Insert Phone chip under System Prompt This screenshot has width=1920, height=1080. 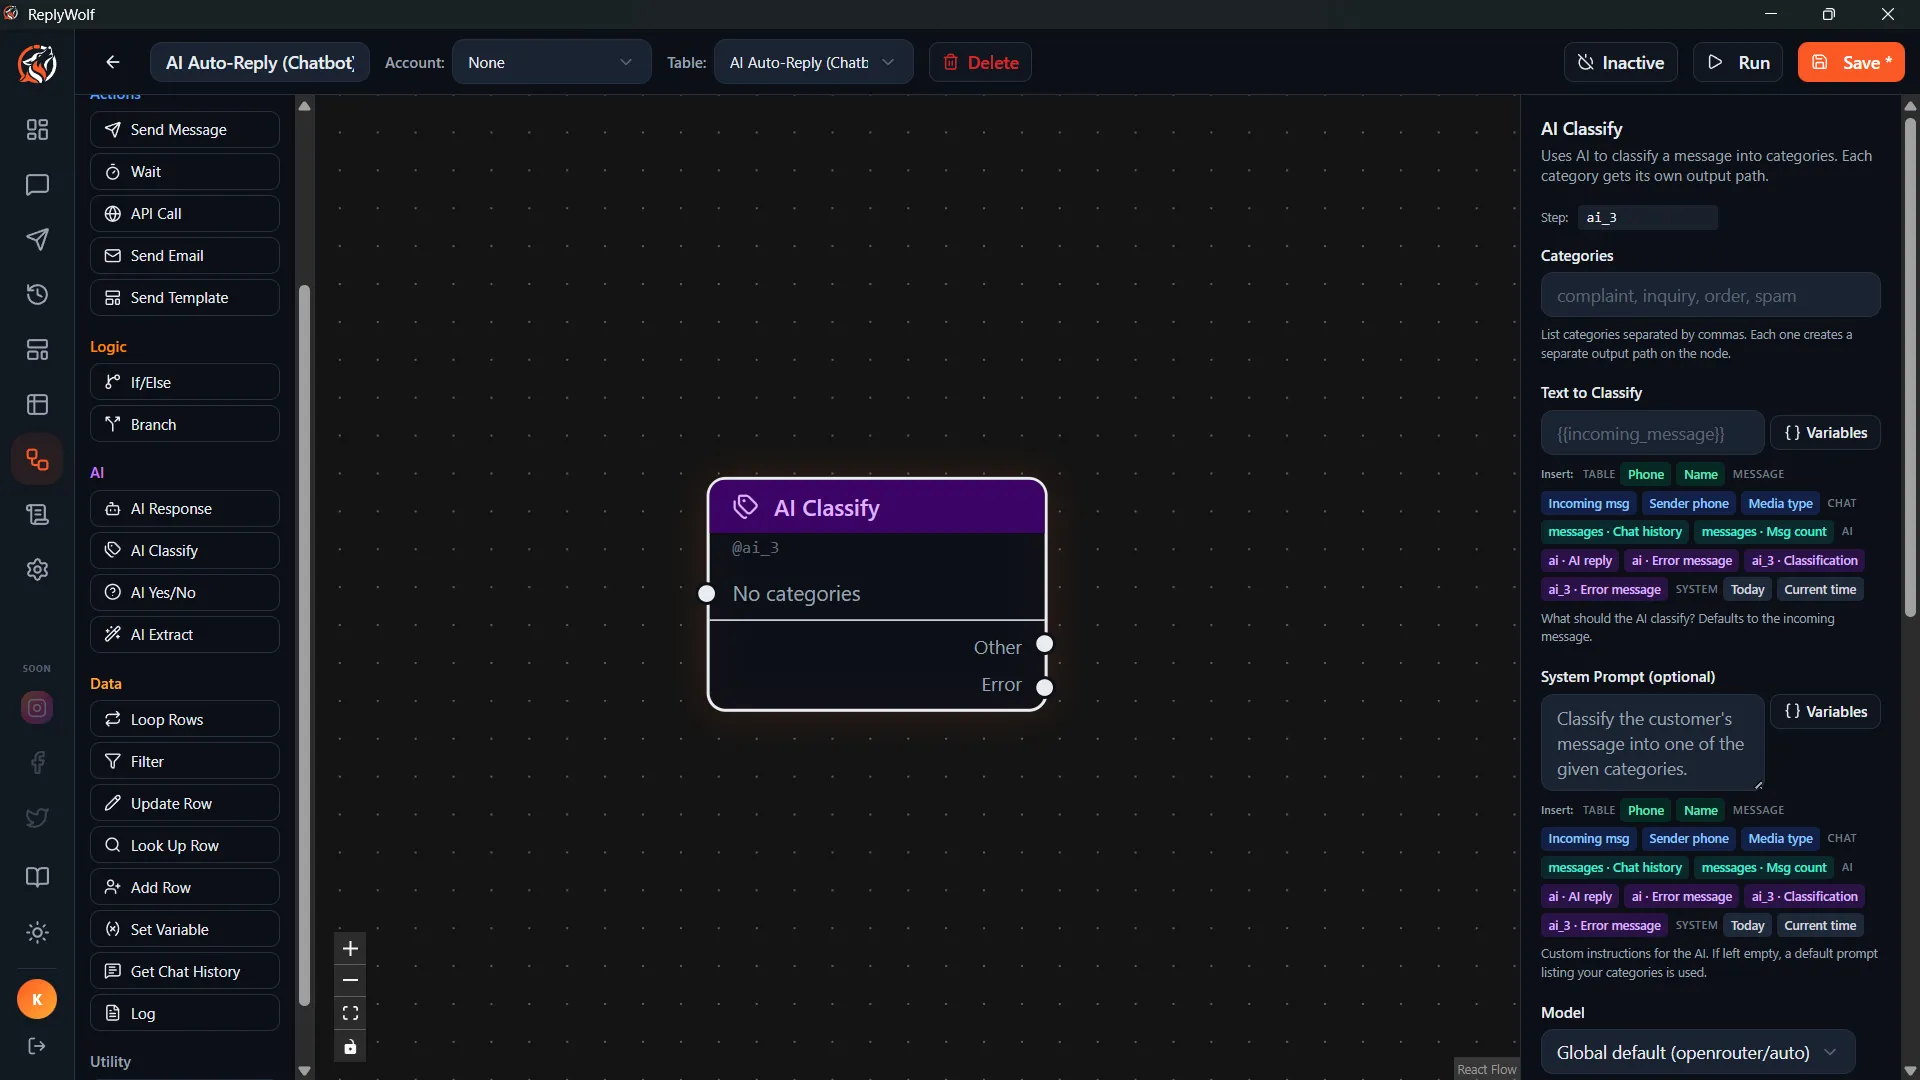click(1645, 811)
